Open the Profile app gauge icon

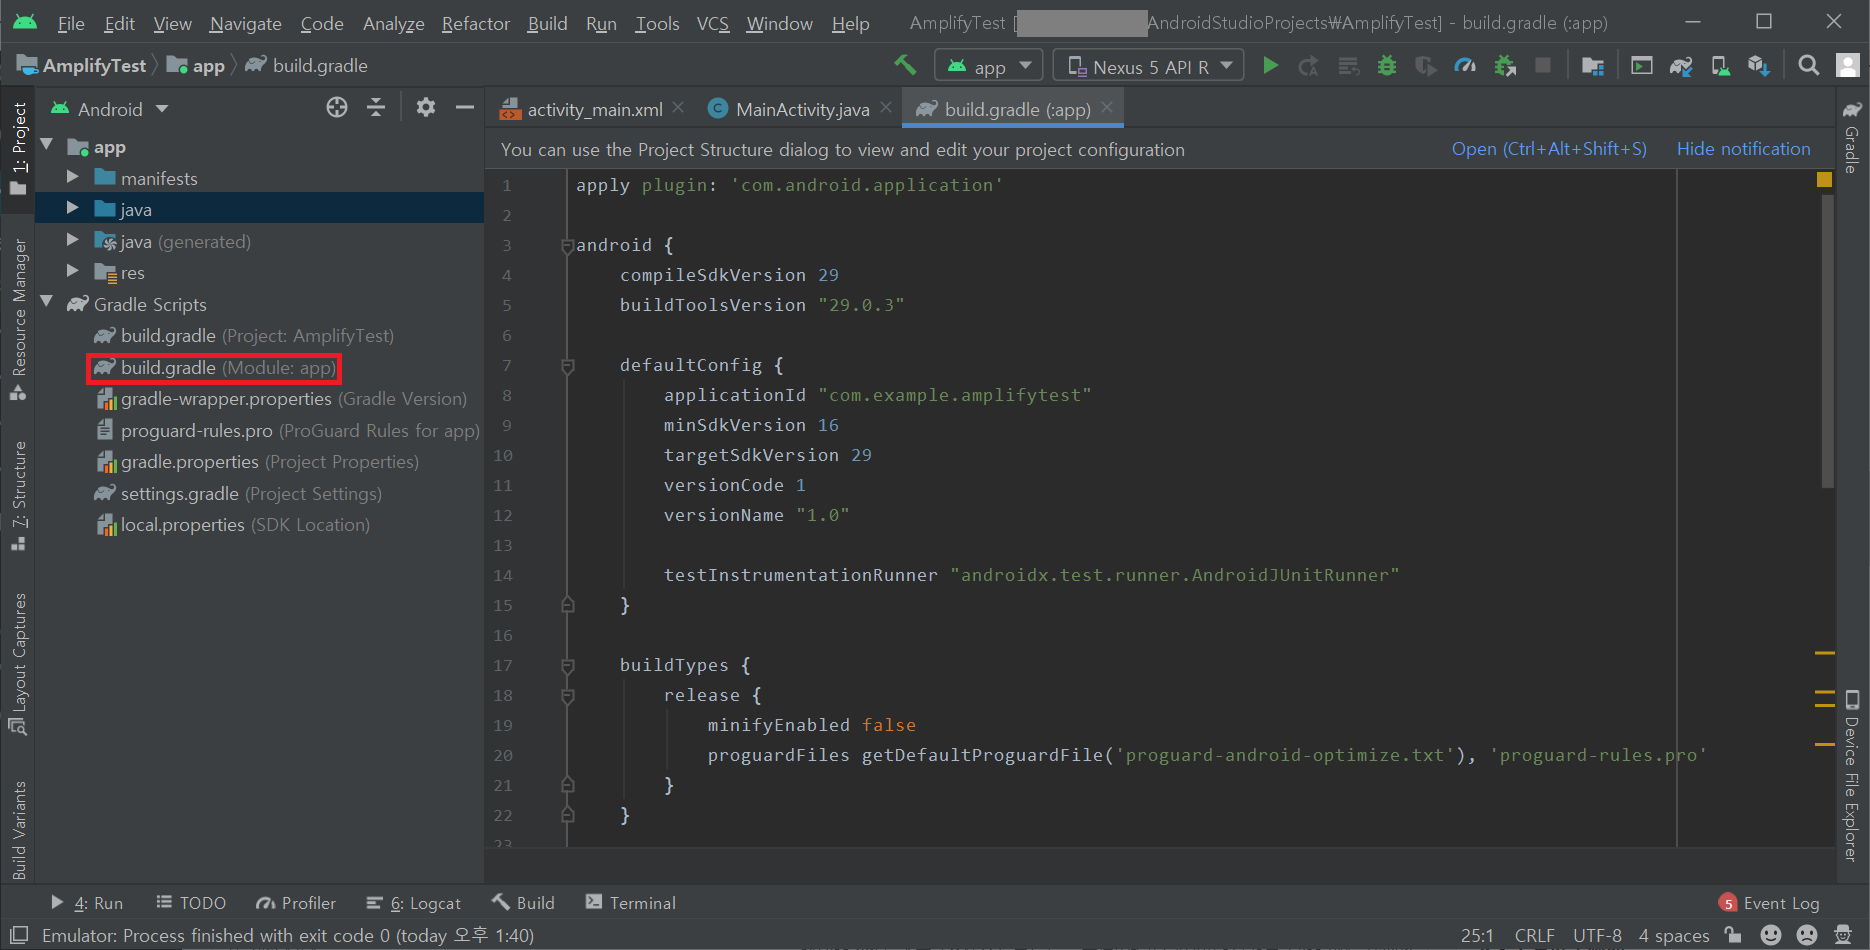click(x=1465, y=66)
